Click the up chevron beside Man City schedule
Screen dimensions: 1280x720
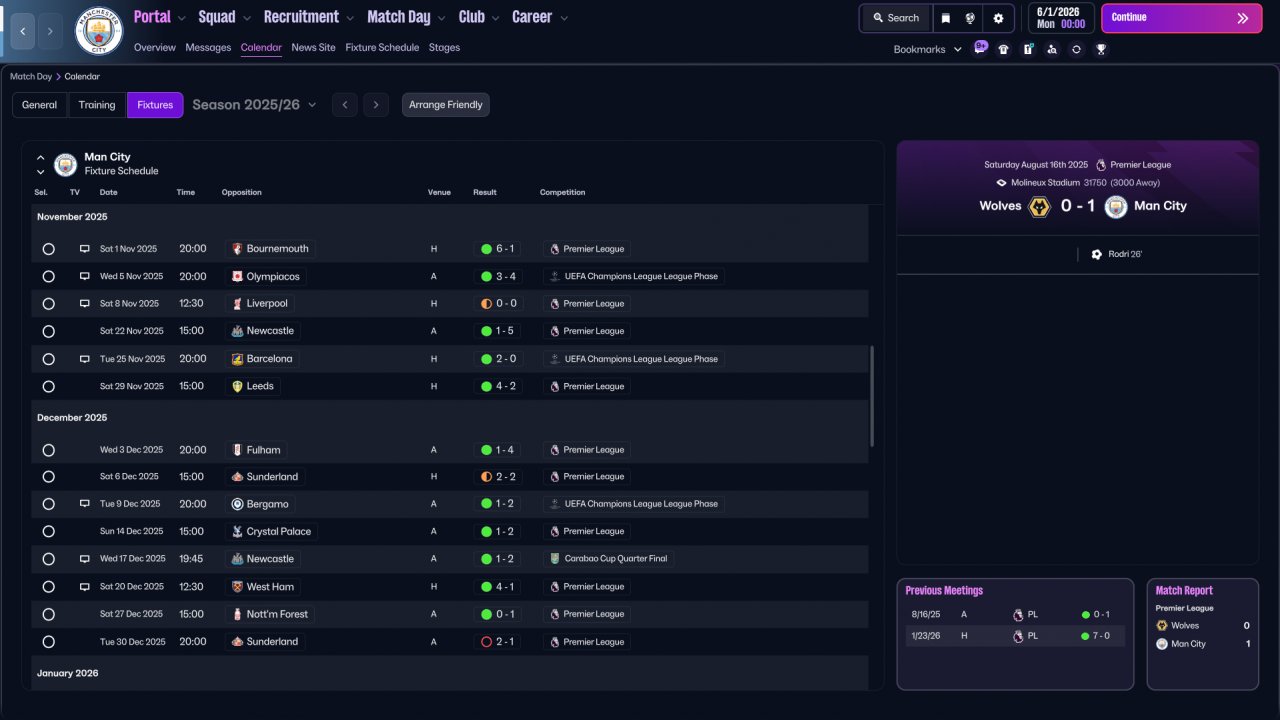pos(41,158)
